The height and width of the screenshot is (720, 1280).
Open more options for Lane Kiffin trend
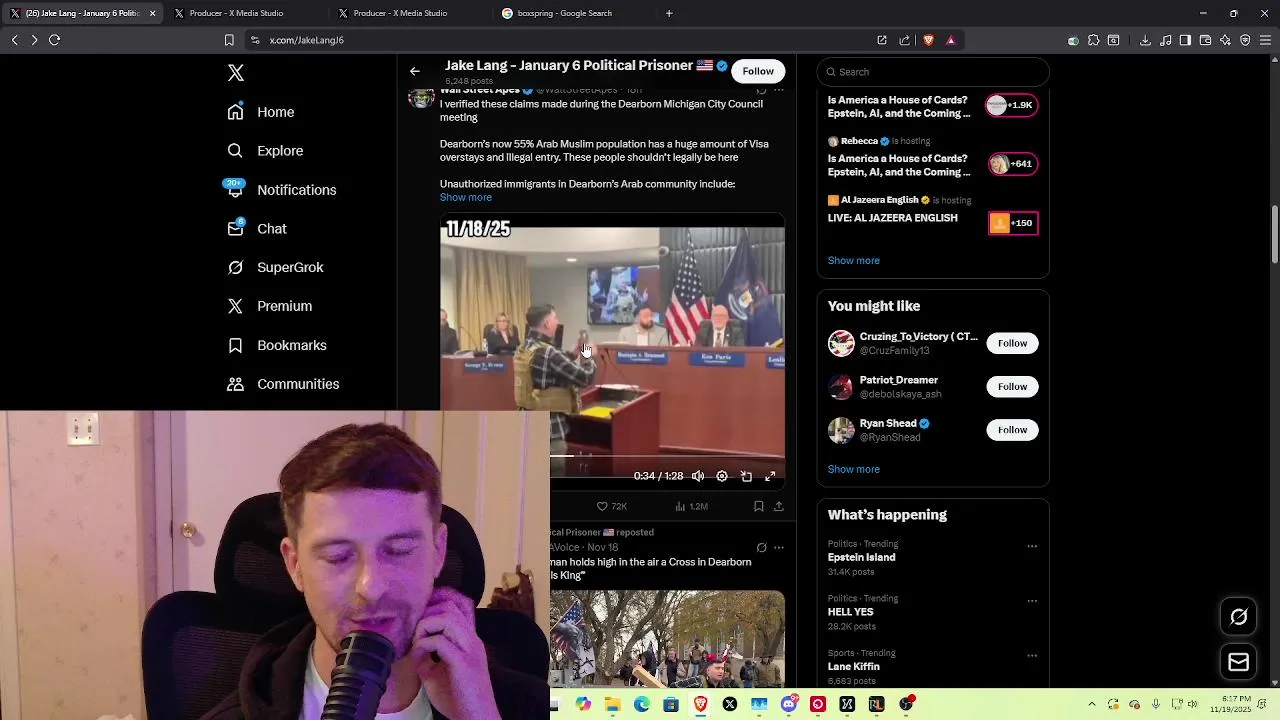[x=1032, y=656]
